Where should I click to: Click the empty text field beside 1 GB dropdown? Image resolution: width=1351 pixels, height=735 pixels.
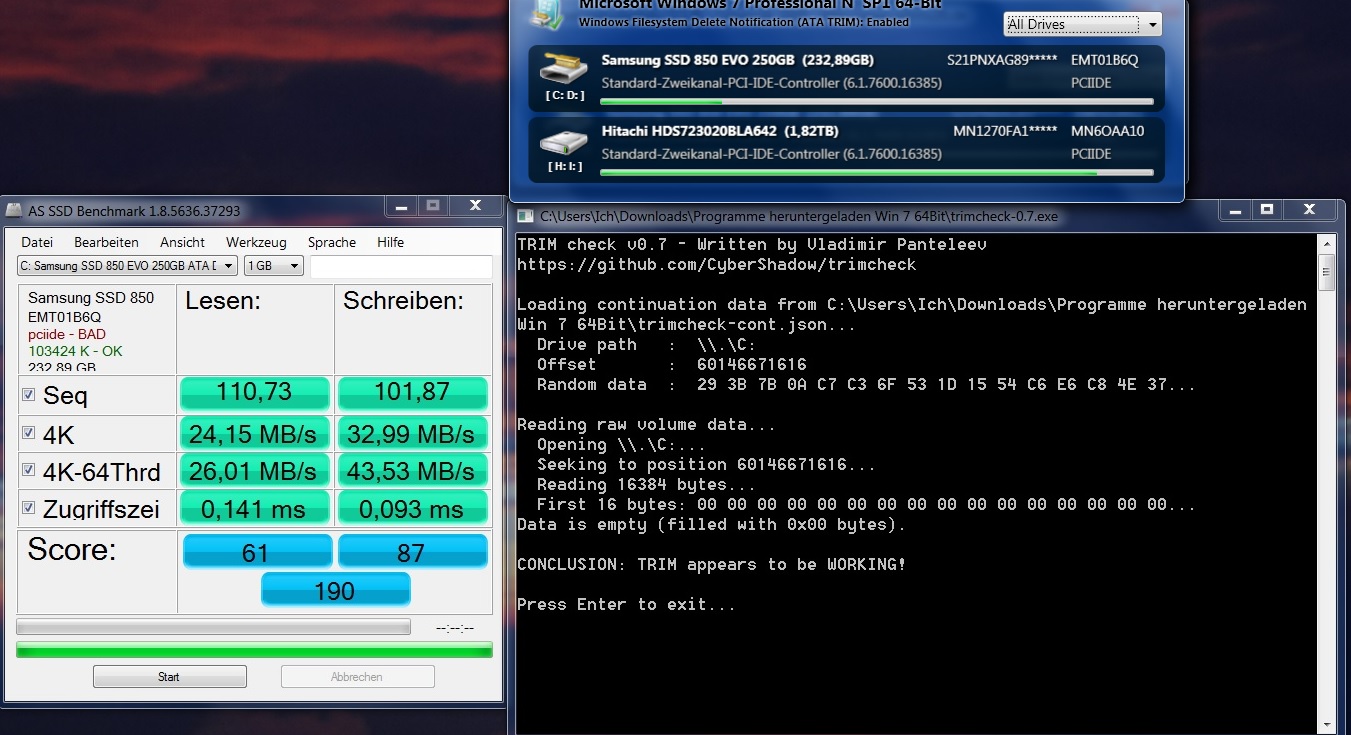[401, 266]
